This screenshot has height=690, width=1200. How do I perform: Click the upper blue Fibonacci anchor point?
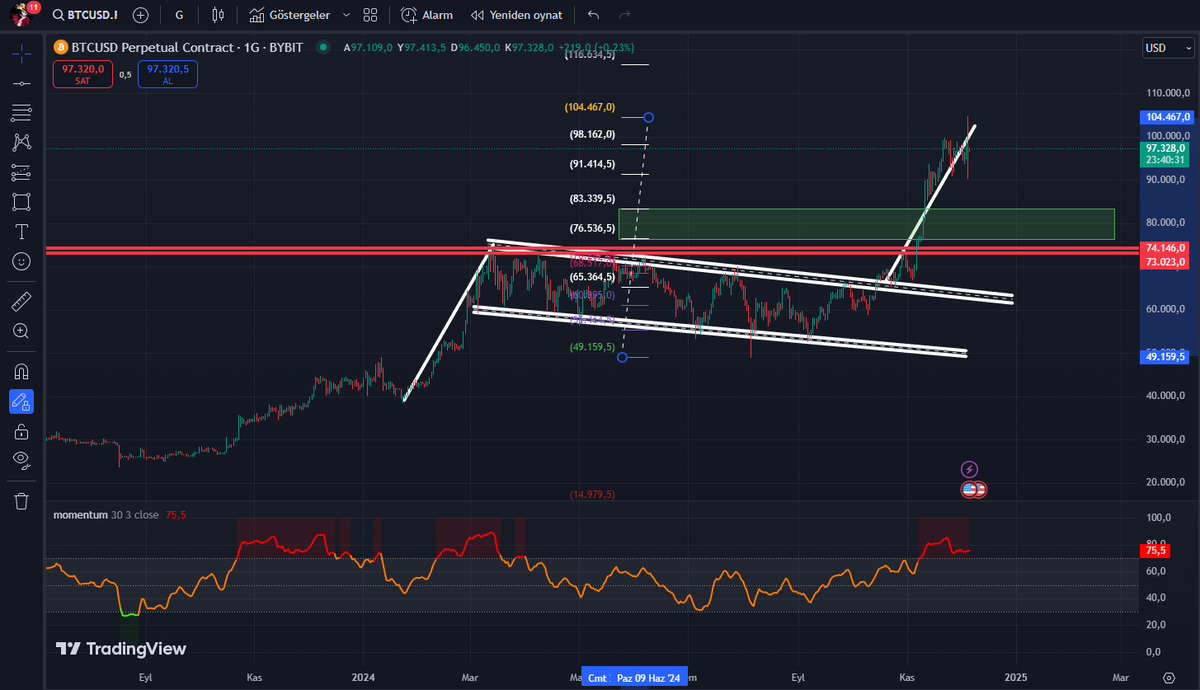(649, 118)
